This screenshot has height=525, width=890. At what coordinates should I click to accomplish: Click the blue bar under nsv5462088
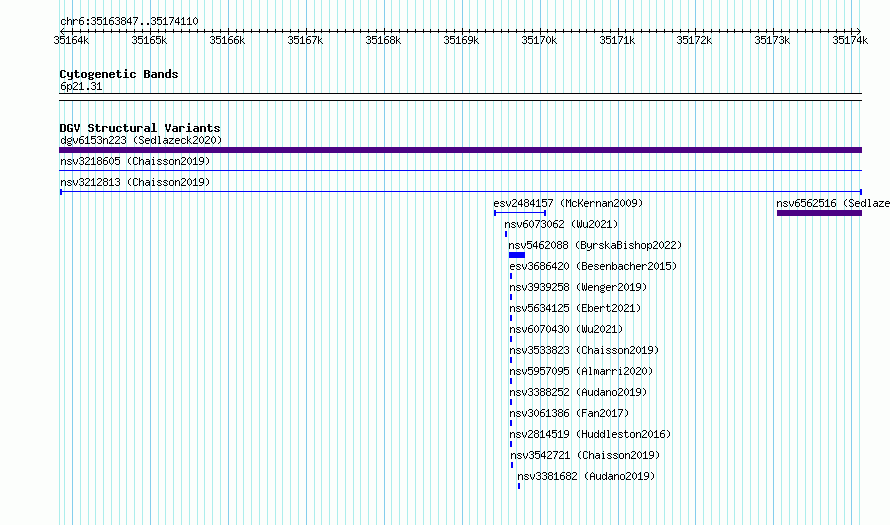click(517, 255)
